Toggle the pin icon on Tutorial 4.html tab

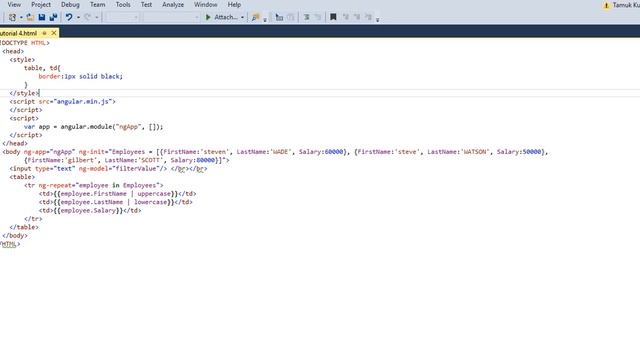tap(44, 33)
